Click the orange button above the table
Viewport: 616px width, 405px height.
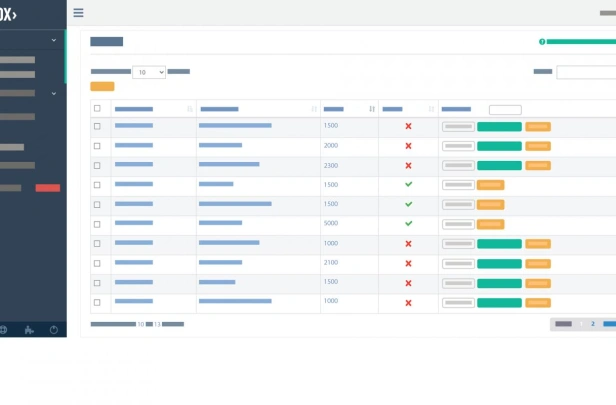click(102, 86)
